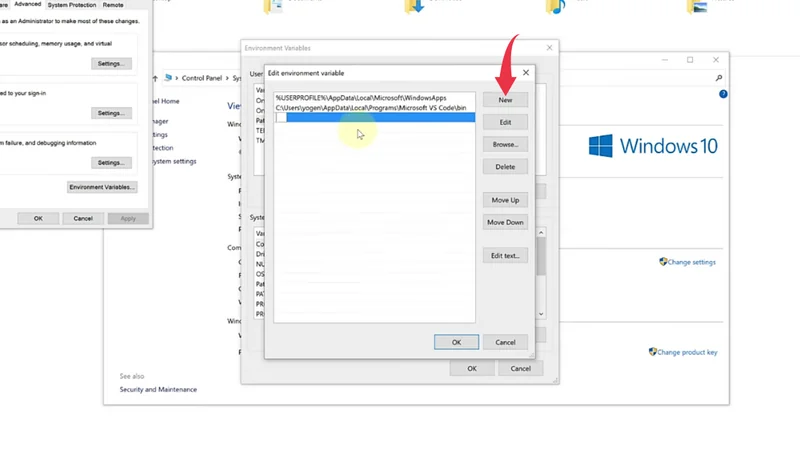Open the Edit text... editor
The height and width of the screenshot is (450, 800).
[x=505, y=255]
